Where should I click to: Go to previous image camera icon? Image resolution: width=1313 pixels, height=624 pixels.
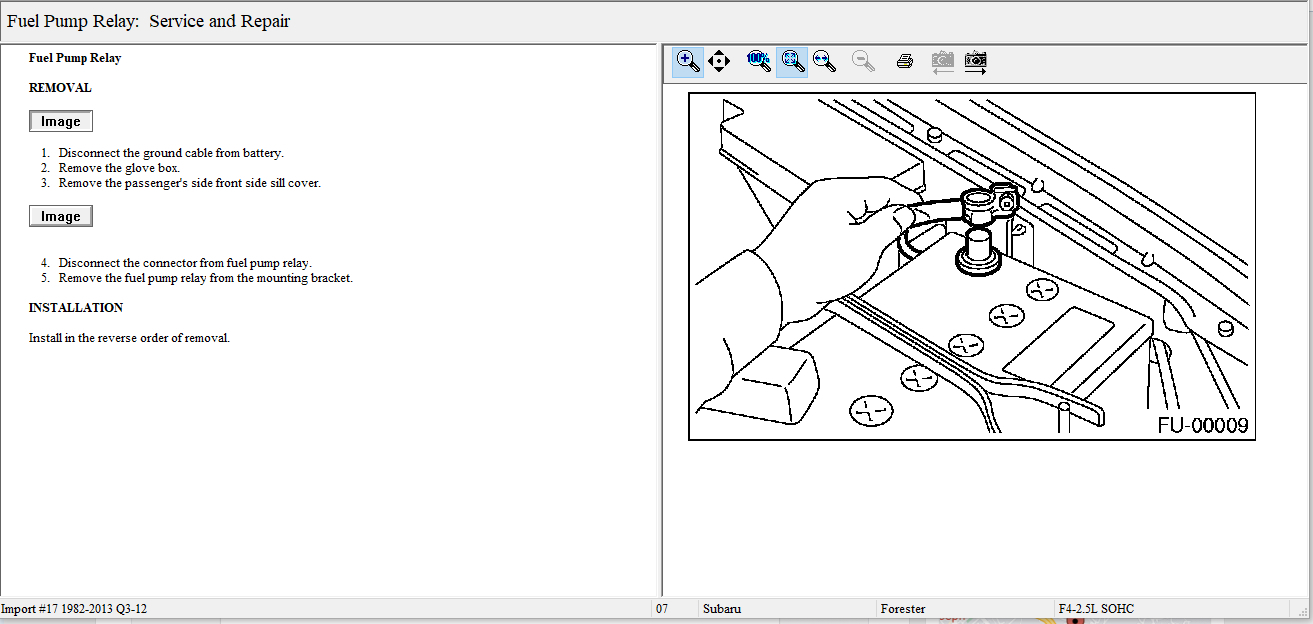click(x=942, y=61)
